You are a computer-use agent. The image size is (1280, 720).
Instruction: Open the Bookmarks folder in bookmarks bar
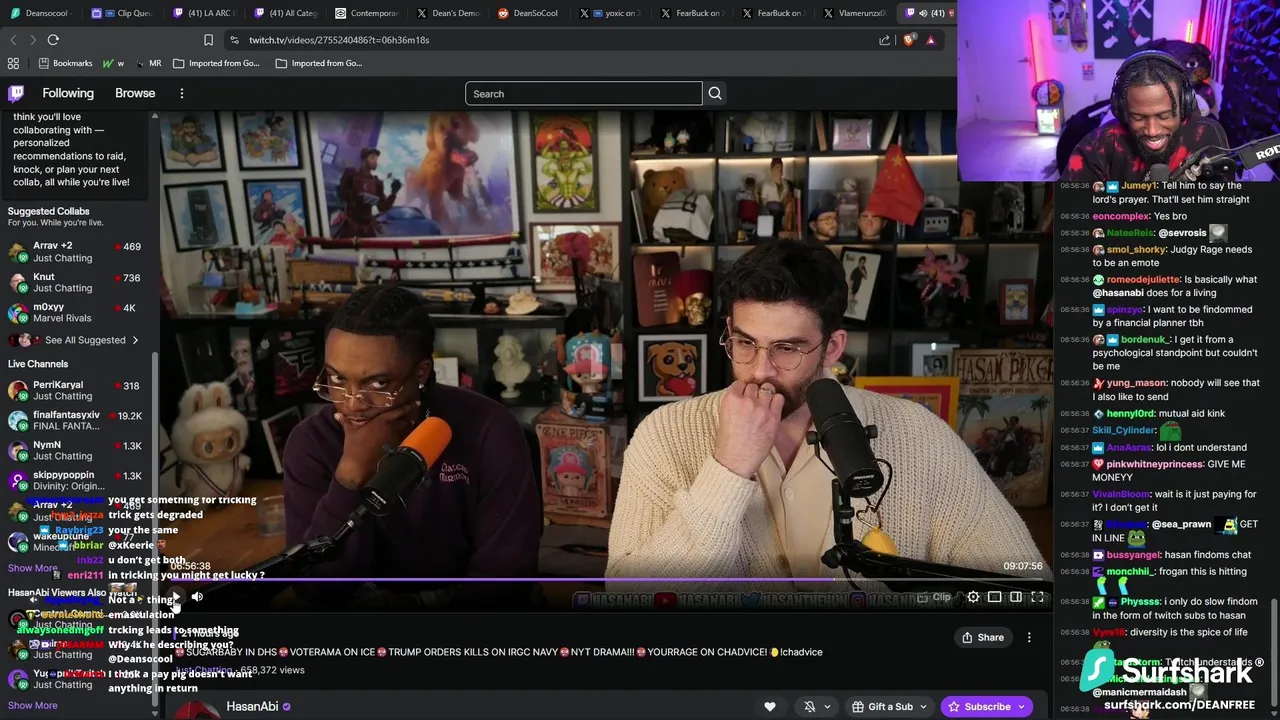pyautogui.click(x=65, y=63)
